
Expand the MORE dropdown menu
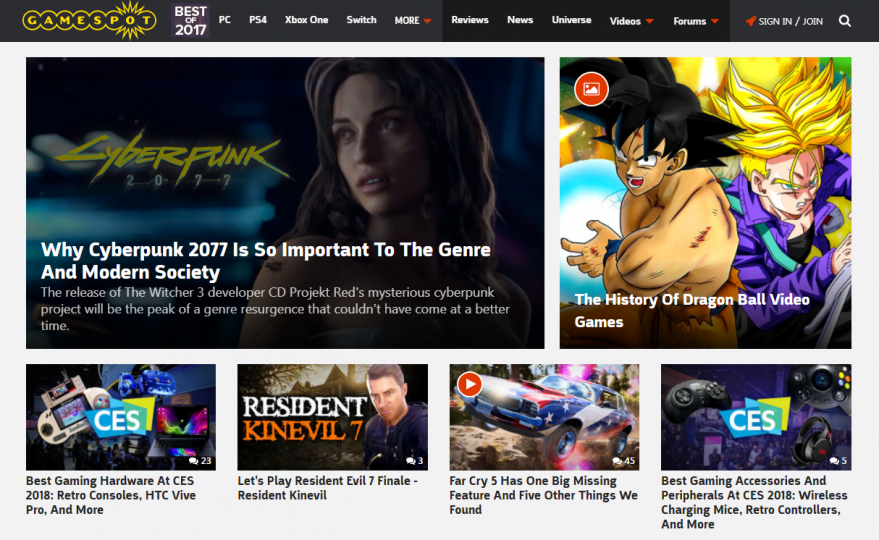pos(413,21)
